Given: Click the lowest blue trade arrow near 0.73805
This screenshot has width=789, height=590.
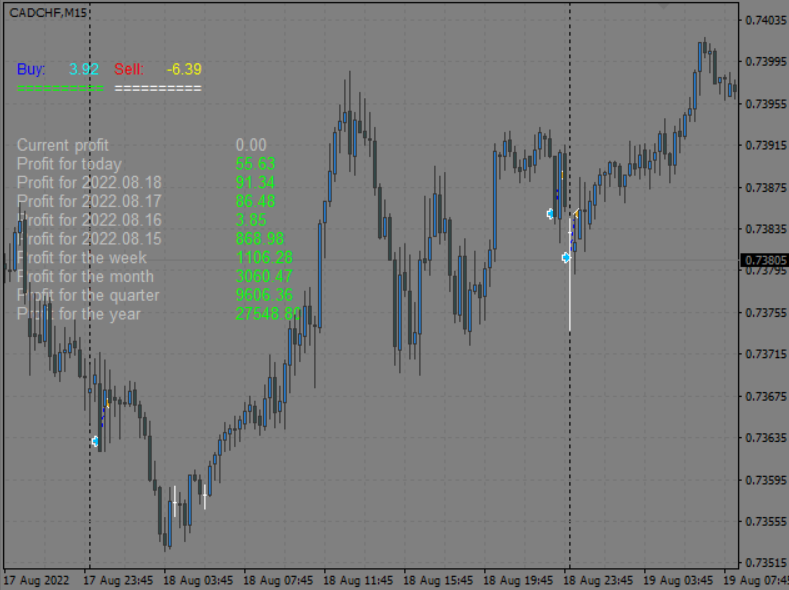Looking at the screenshot, I should click(566, 257).
